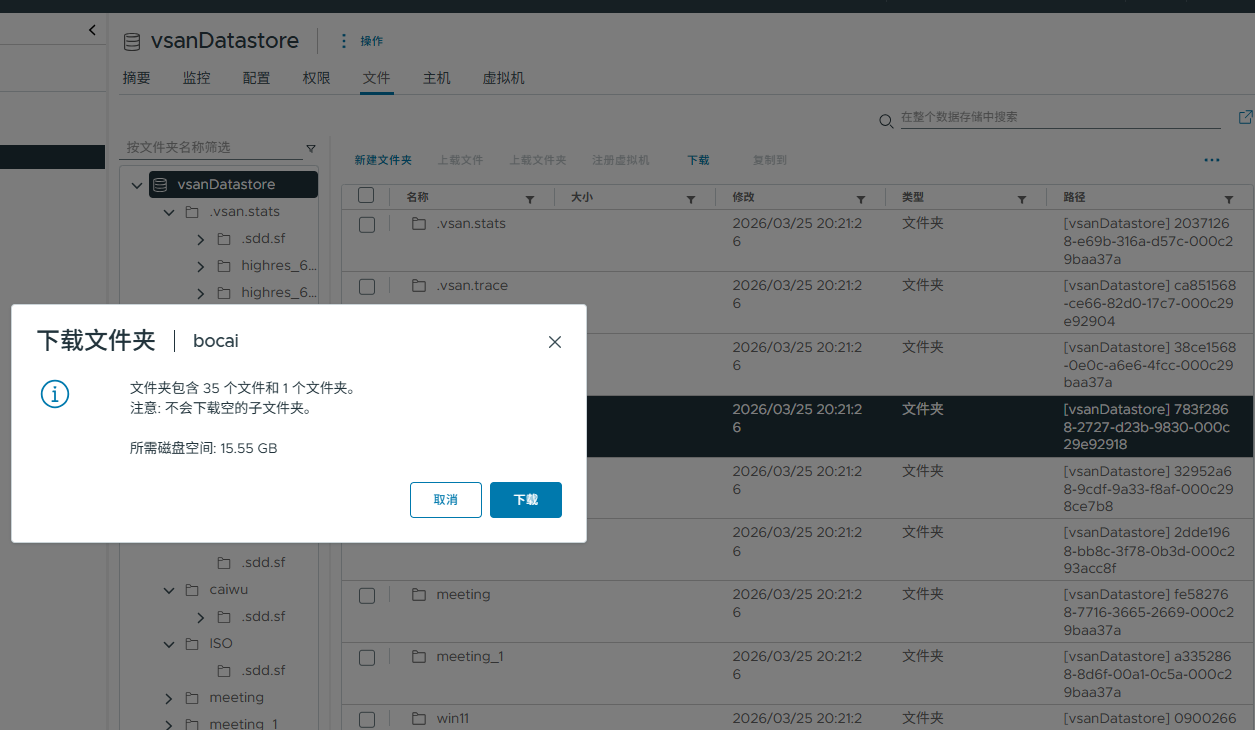Image resolution: width=1255 pixels, height=730 pixels.
Task: Switch to the 配置 tab
Action: pyautogui.click(x=257, y=78)
